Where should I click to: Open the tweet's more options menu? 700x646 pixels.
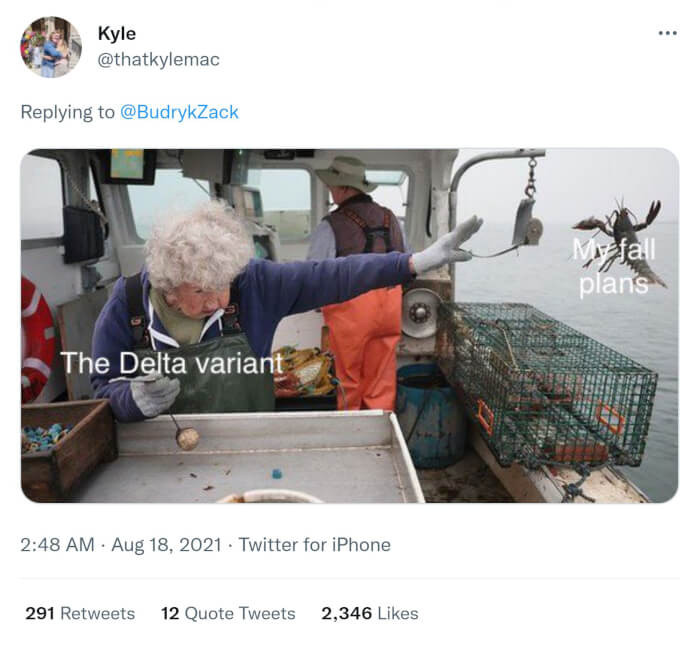click(x=667, y=33)
